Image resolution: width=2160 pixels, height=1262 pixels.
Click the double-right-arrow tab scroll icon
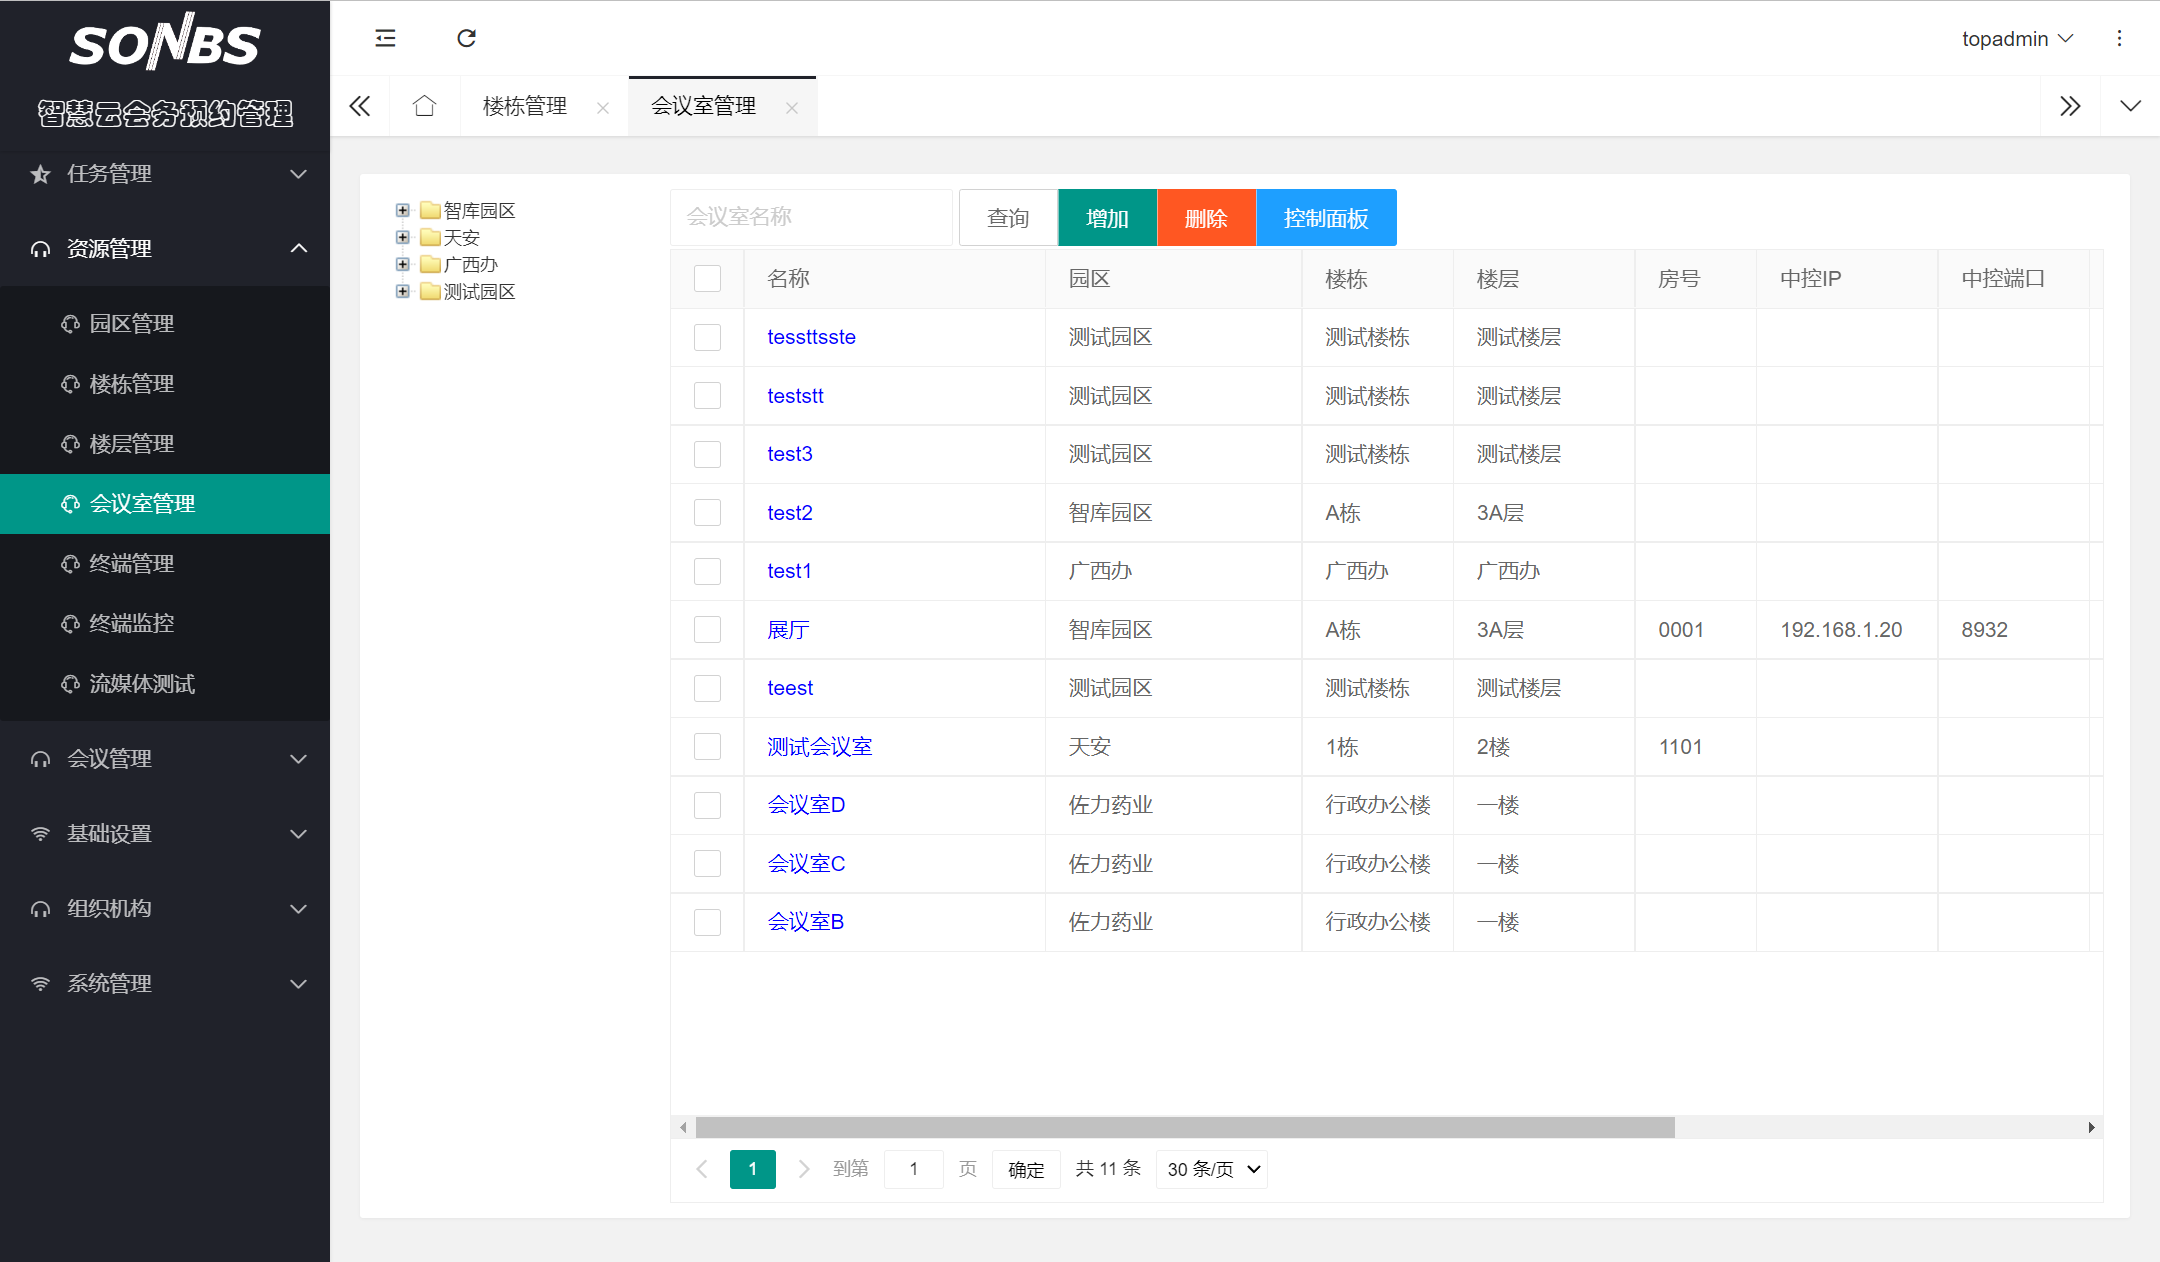coord(2070,105)
